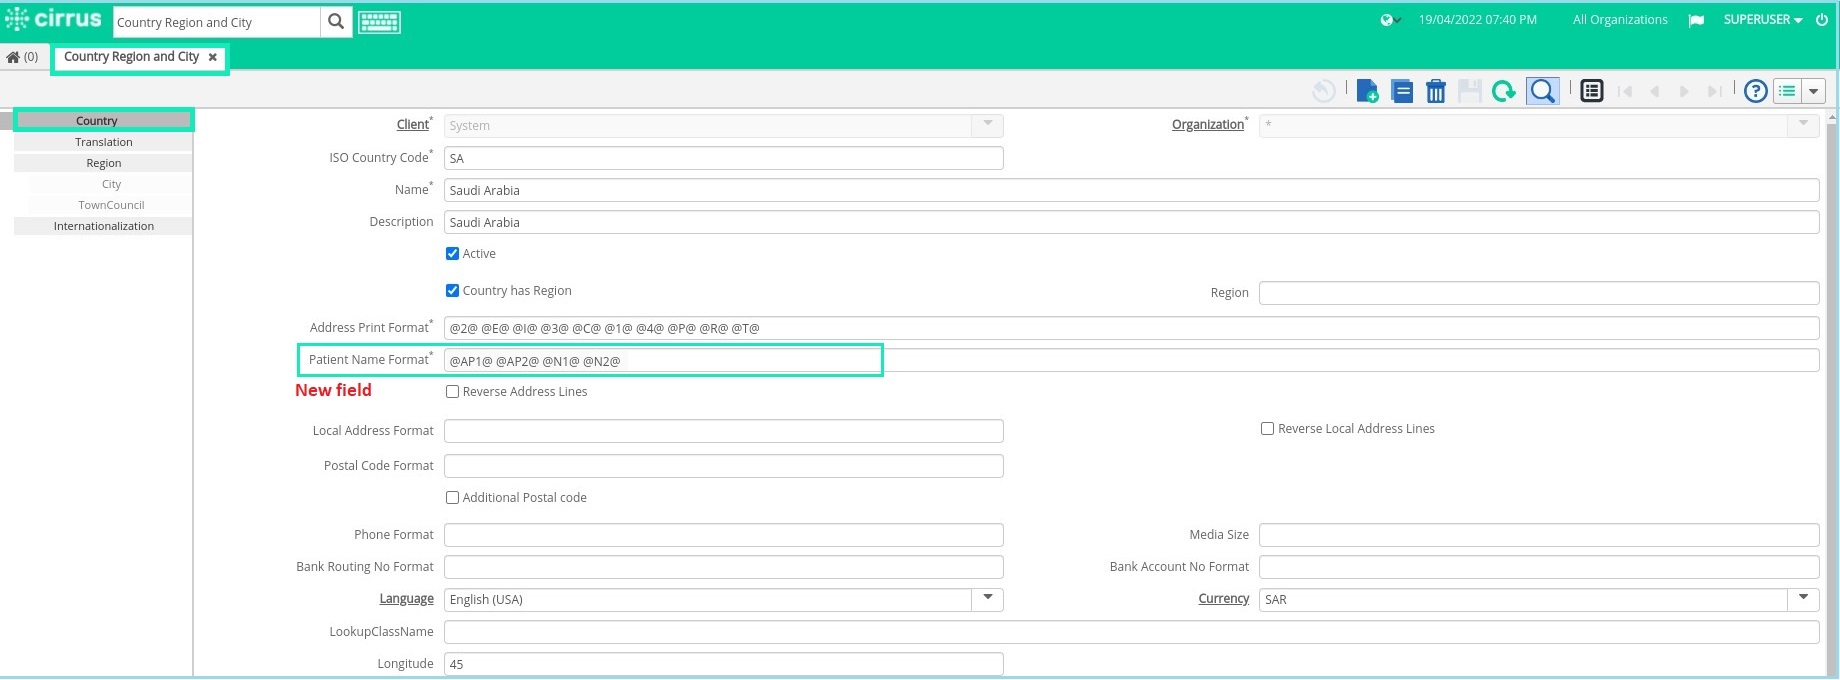Screen dimensions: 1840x680
Task: Click the globe icon in the header
Action: (x=1387, y=20)
